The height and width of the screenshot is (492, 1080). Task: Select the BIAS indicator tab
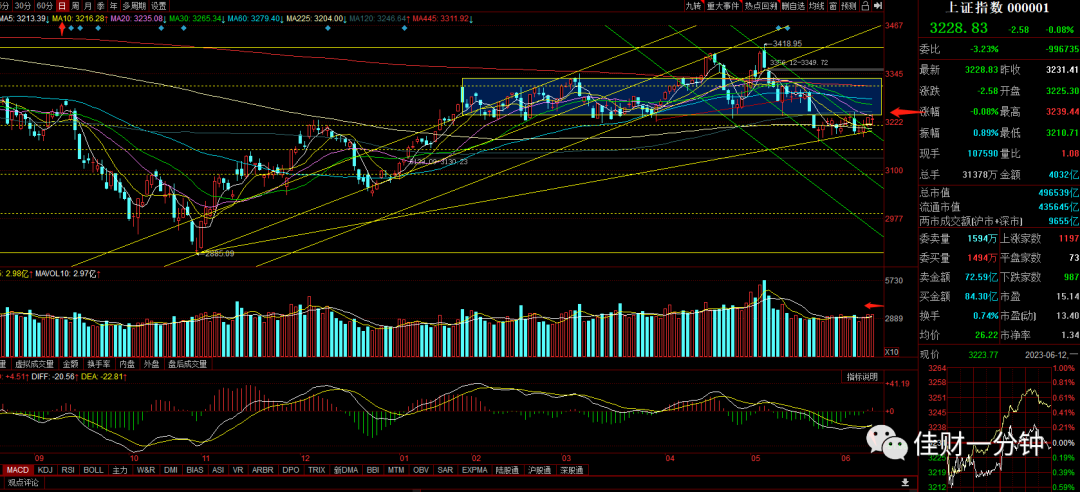coord(195,470)
